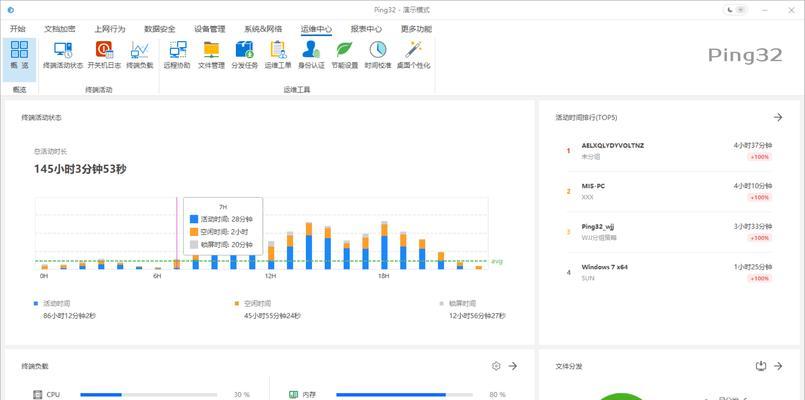The image size is (805, 400).
Task: Click the 内存 memory usage progress bar
Action: (404, 395)
